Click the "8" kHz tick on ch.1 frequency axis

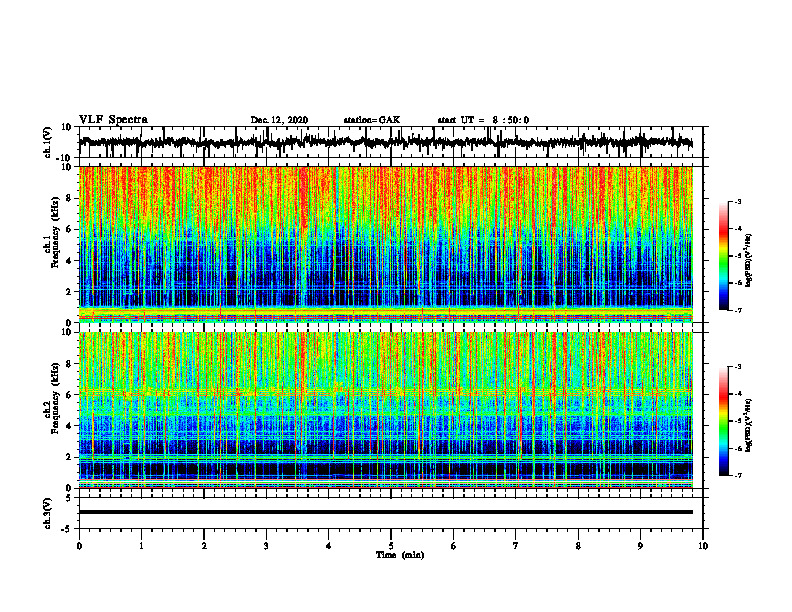pyautogui.click(x=70, y=198)
